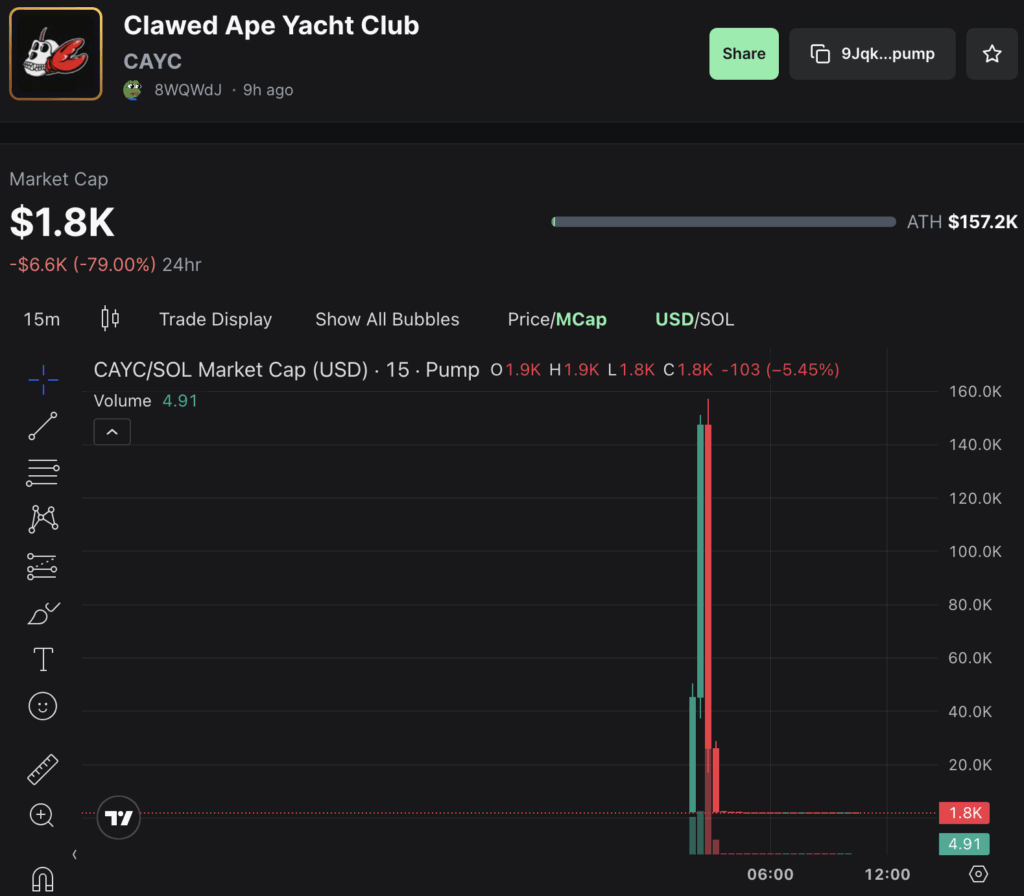The image size is (1024, 896).
Task: Open the emoji sticker tool
Action: pos(42,706)
